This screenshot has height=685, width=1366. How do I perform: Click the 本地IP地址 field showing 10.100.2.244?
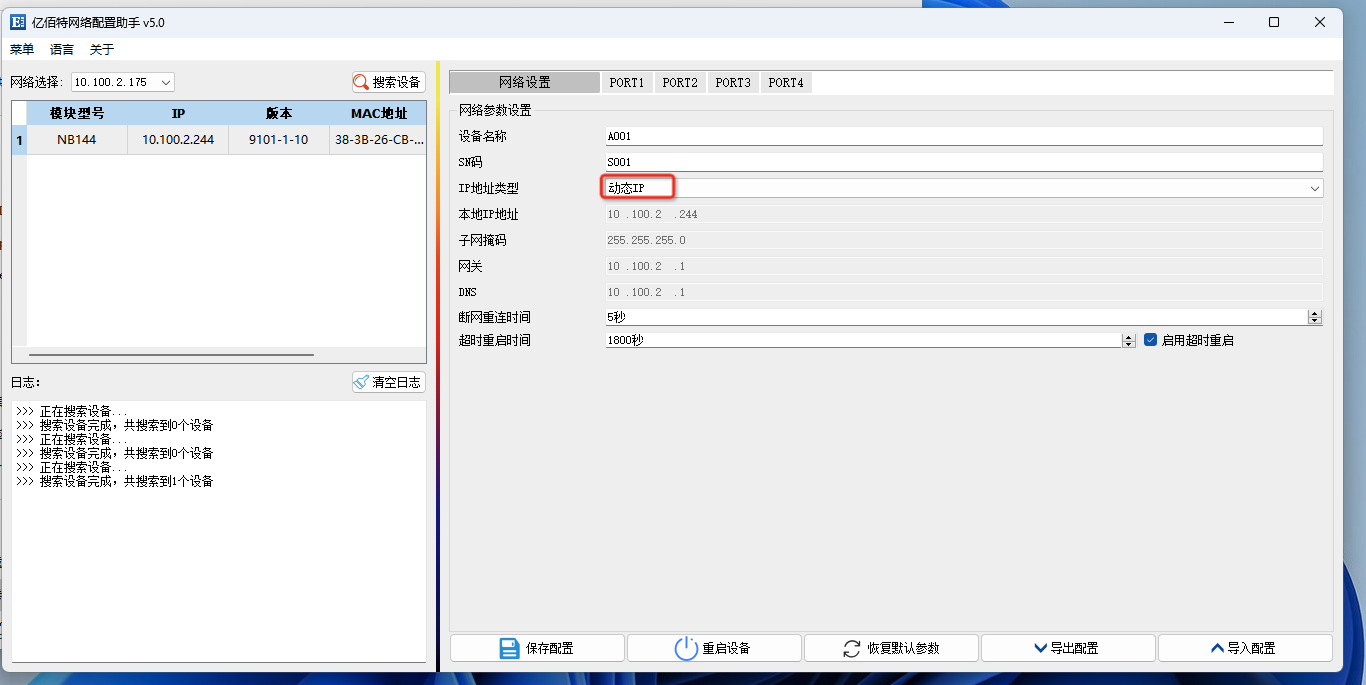964,214
